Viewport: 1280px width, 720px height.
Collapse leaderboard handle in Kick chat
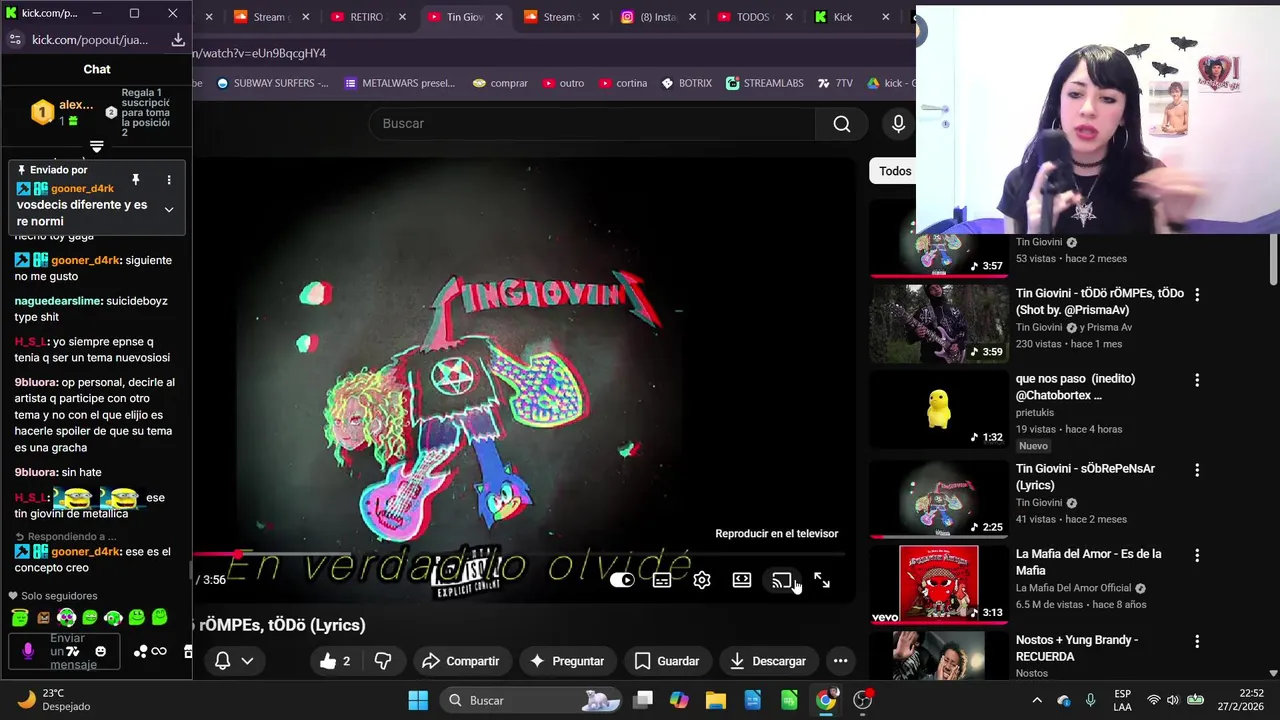96,147
